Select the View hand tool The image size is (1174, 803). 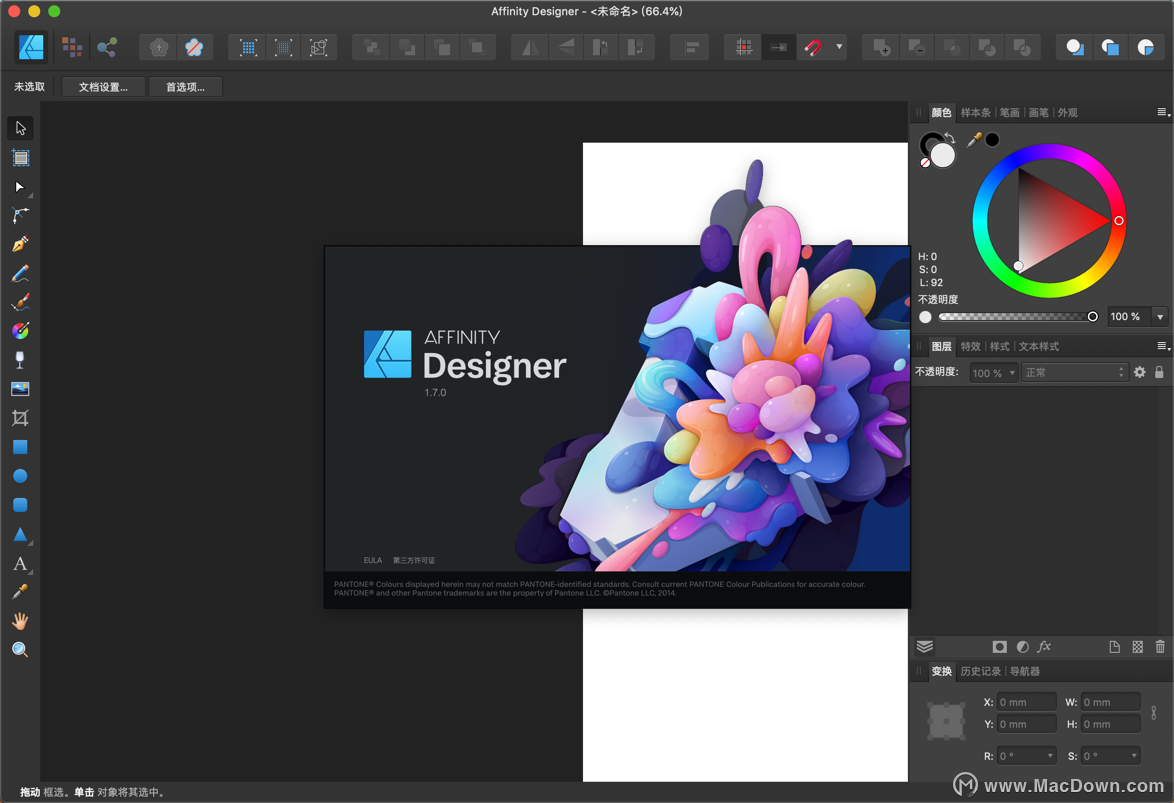(x=20, y=621)
